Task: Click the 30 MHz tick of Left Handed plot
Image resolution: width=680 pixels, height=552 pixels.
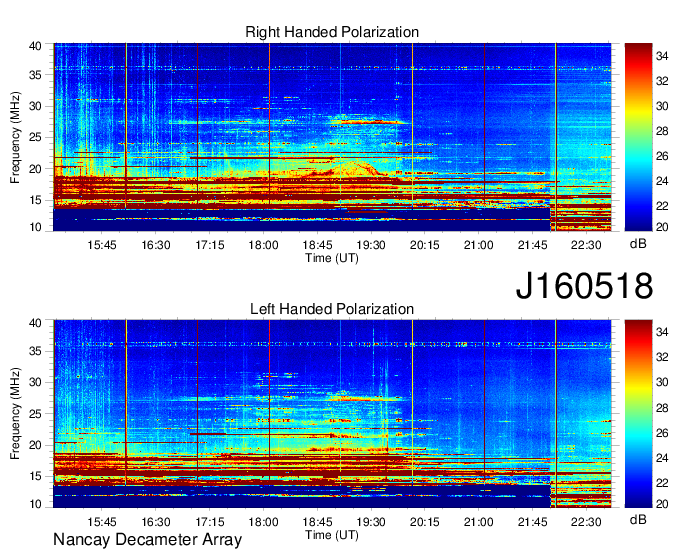Action: [x=35, y=382]
